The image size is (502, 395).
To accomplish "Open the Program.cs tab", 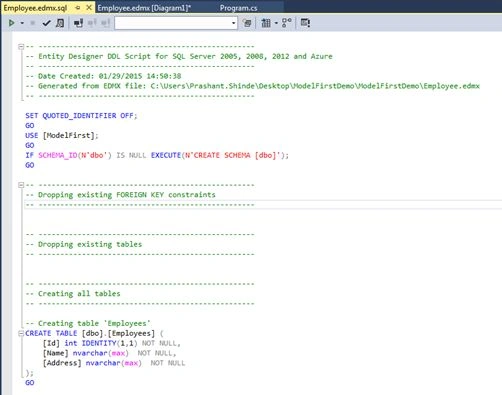I will point(238,8).
